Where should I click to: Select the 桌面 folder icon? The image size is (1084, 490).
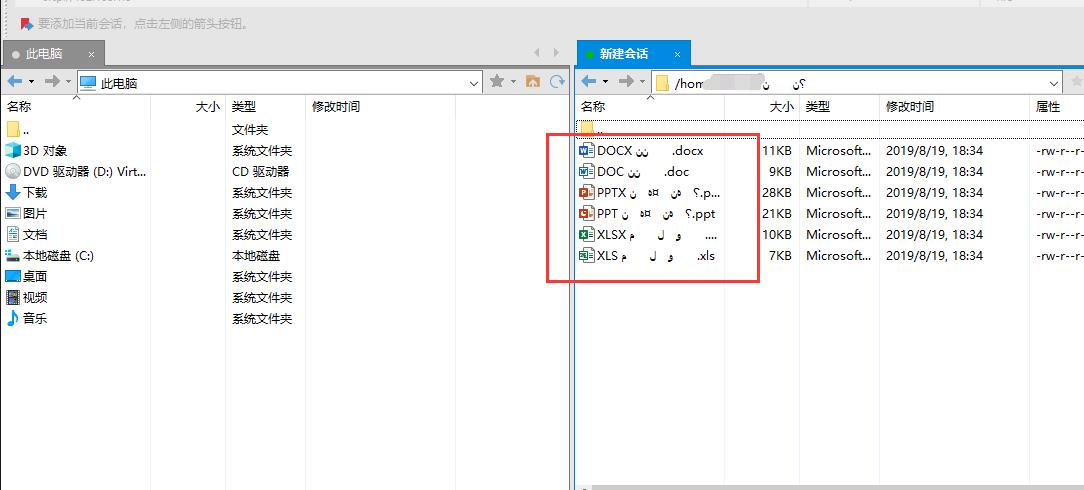12,276
